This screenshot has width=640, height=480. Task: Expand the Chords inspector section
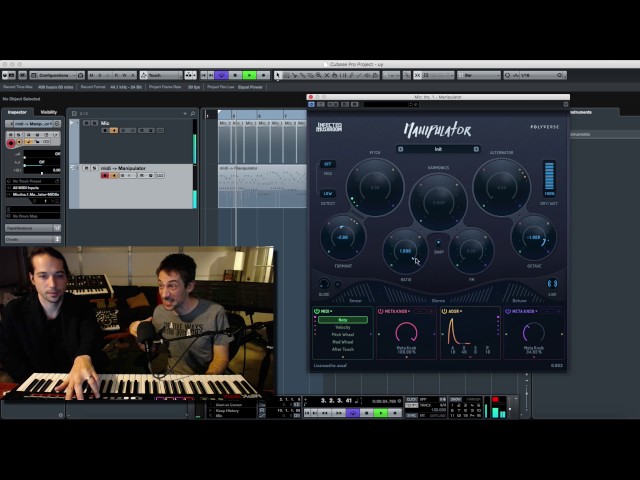[x=33, y=239]
